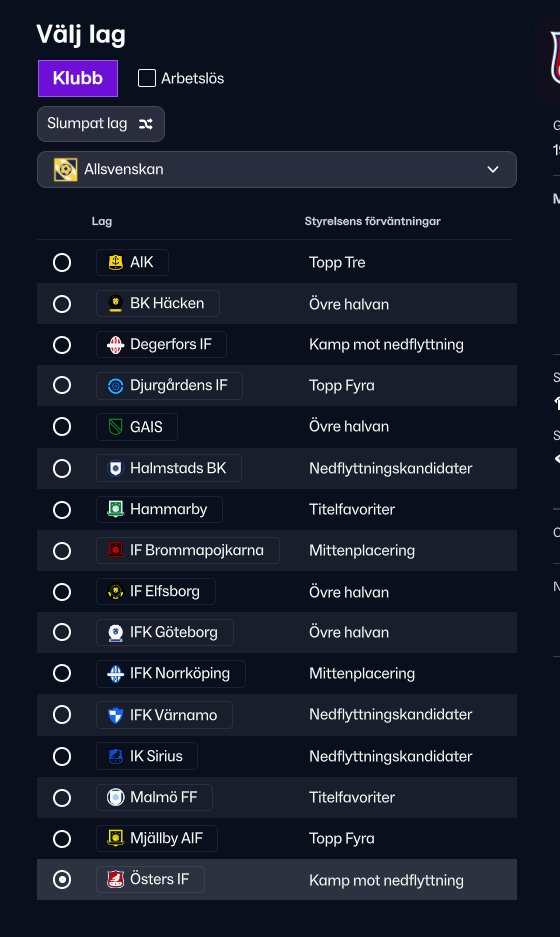Click the Östers IF club crest icon

pyautogui.click(x=115, y=879)
